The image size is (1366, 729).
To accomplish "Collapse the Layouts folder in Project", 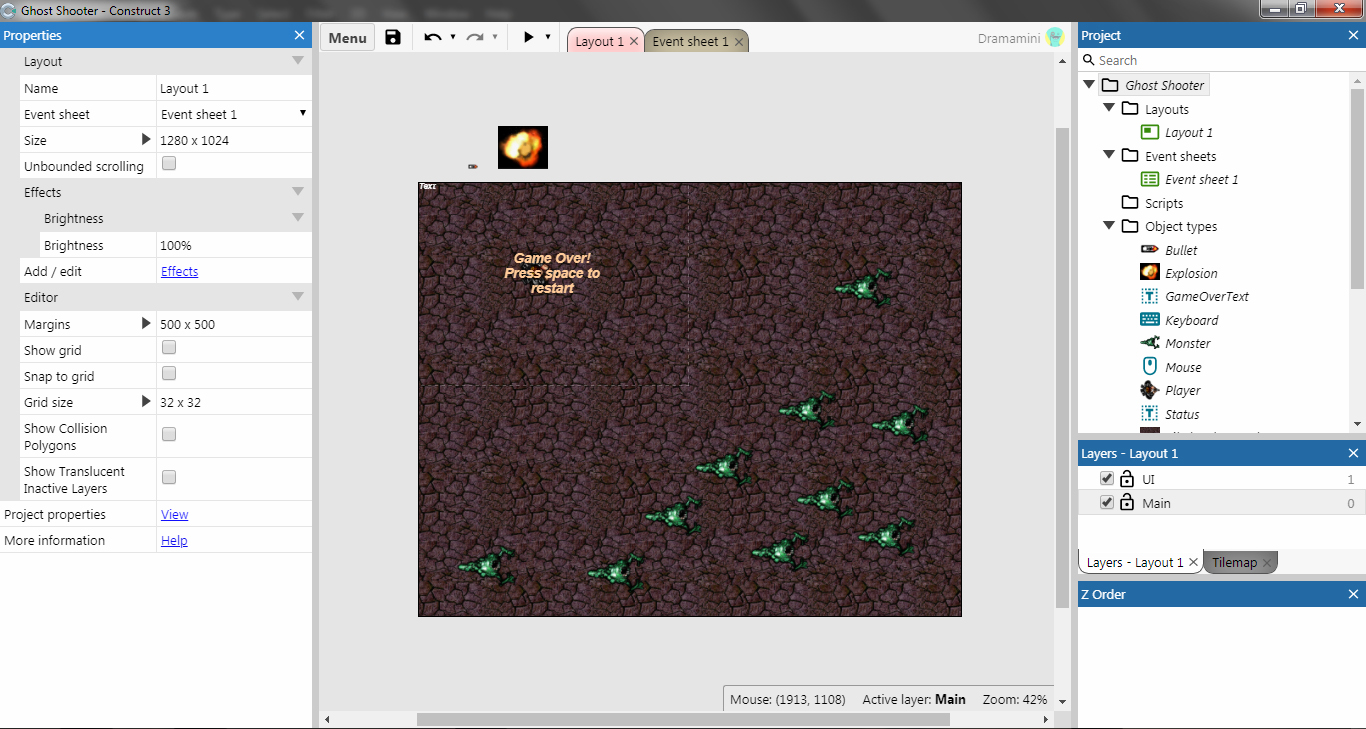I will (1109, 109).
